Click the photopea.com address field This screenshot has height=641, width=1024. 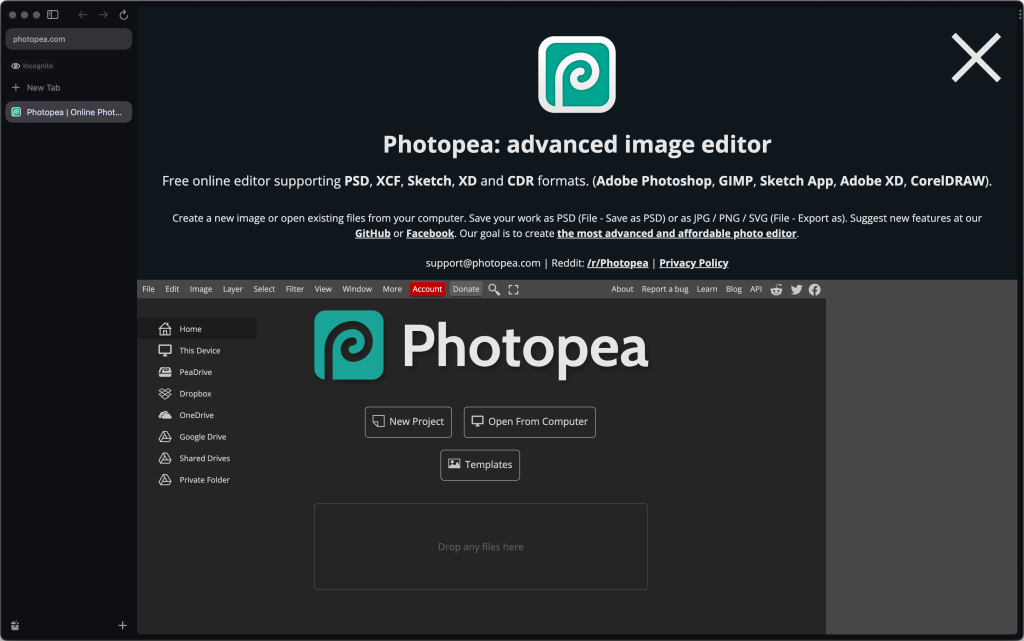point(68,39)
